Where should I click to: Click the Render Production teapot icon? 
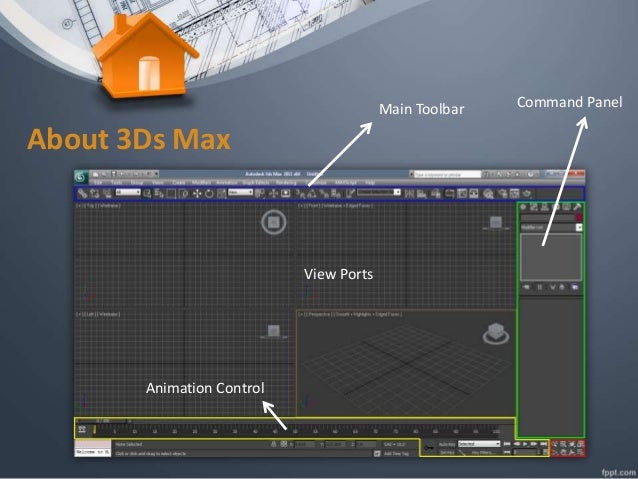(527, 193)
